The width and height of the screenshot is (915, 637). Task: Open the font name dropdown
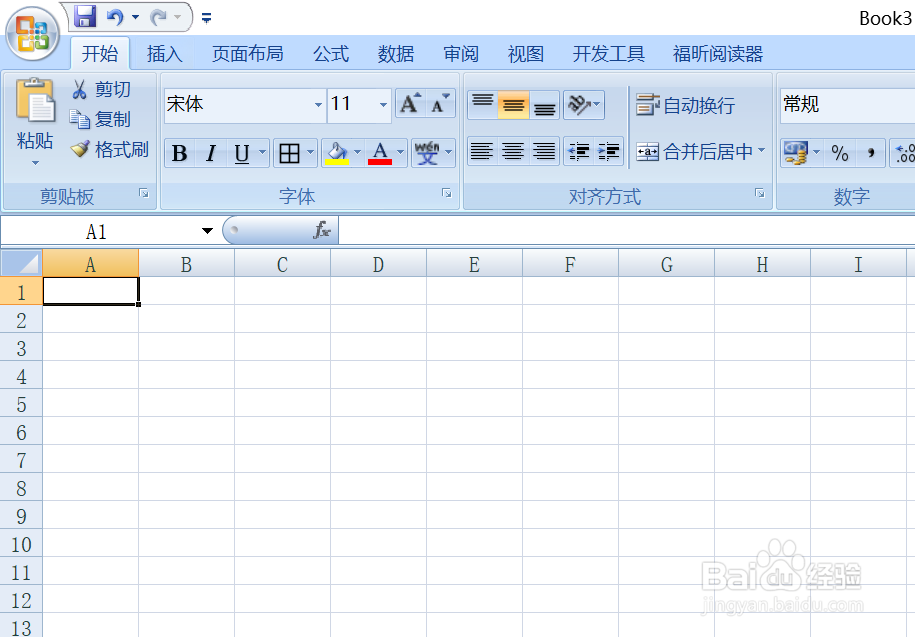pyautogui.click(x=318, y=104)
